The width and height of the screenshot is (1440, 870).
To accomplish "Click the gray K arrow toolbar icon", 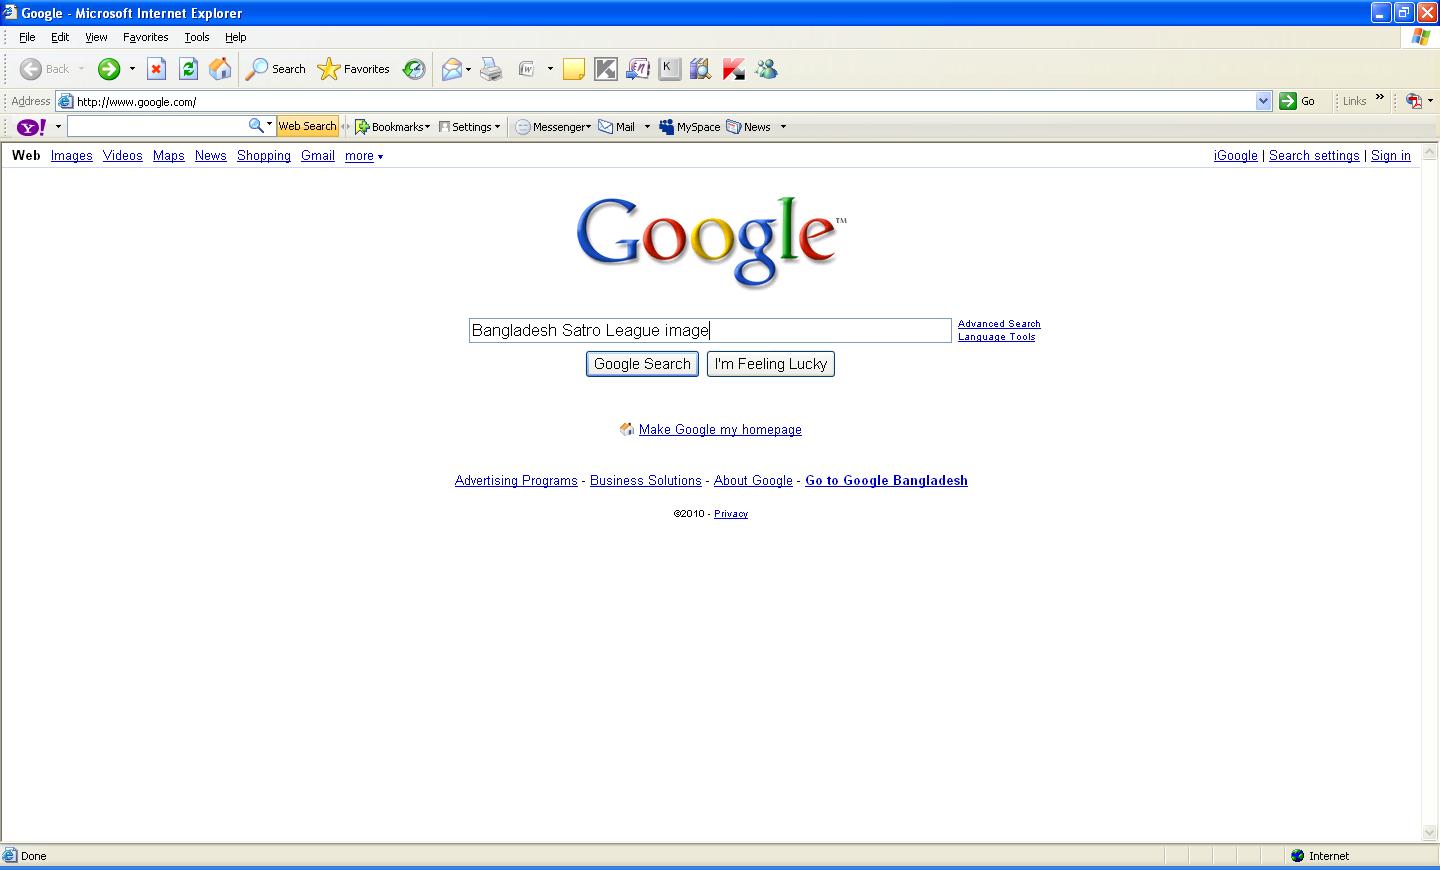I will click(x=606, y=69).
